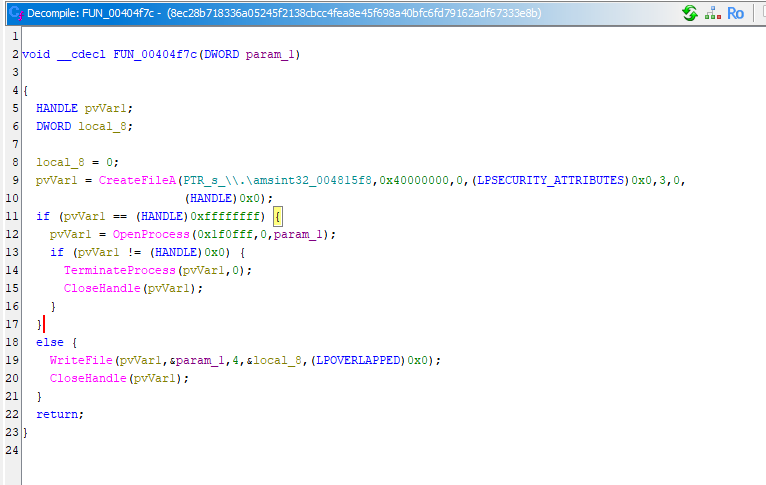This screenshot has width=766, height=485.
Task: Open the data flow graph icon
Action: click(x=714, y=13)
